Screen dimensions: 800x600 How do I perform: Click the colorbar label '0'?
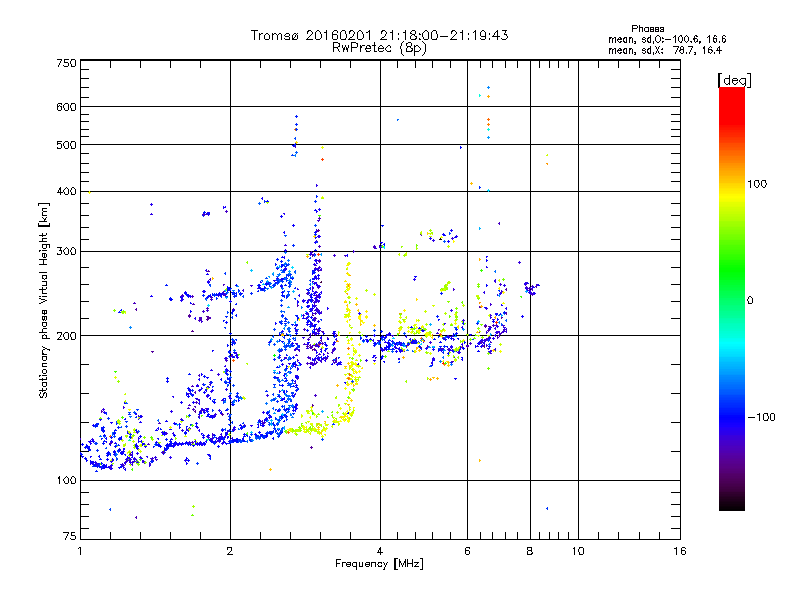(x=750, y=301)
